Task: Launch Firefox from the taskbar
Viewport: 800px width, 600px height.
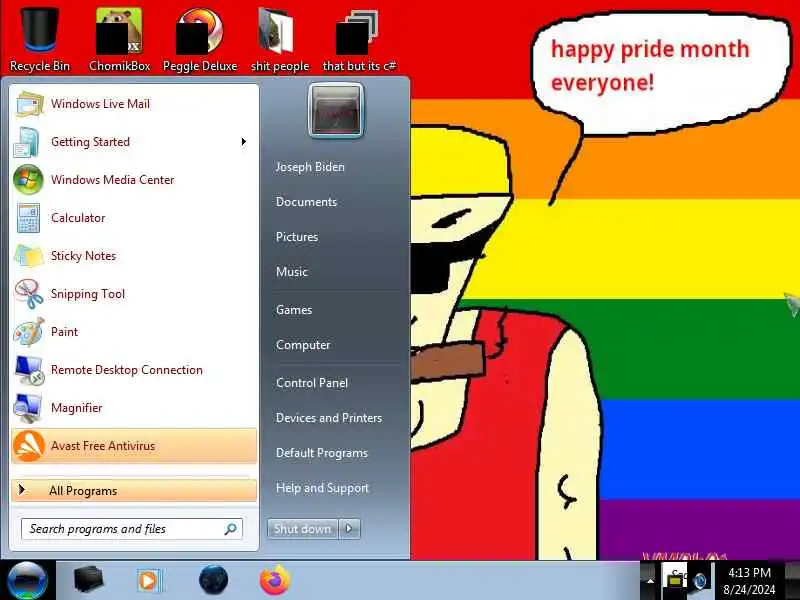Action: (x=276, y=580)
